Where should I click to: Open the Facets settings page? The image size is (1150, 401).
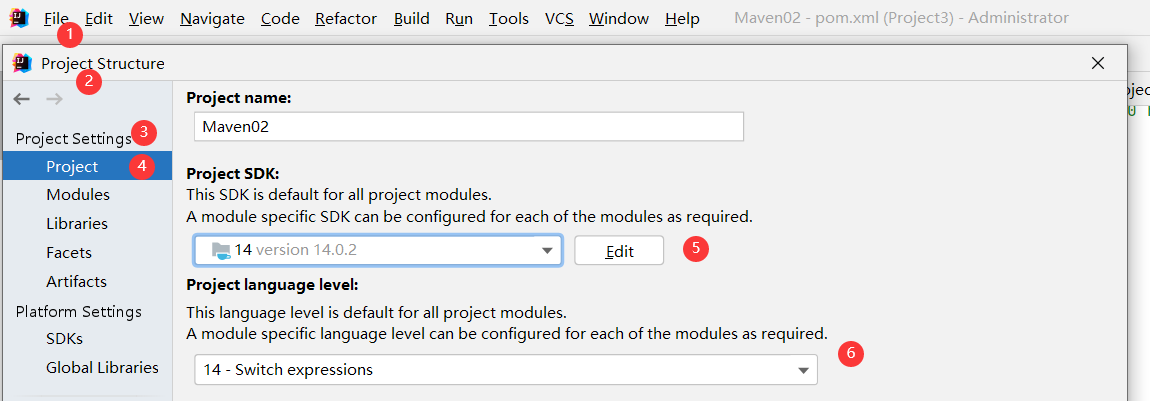pyautogui.click(x=69, y=253)
